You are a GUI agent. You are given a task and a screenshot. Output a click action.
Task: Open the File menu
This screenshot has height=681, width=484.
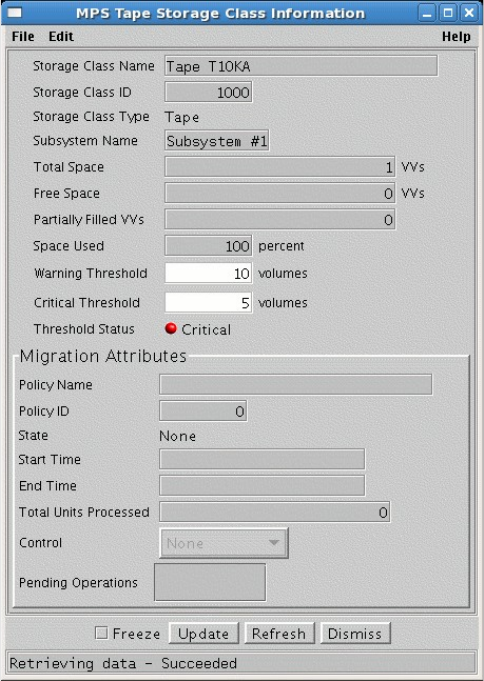[x=23, y=36]
